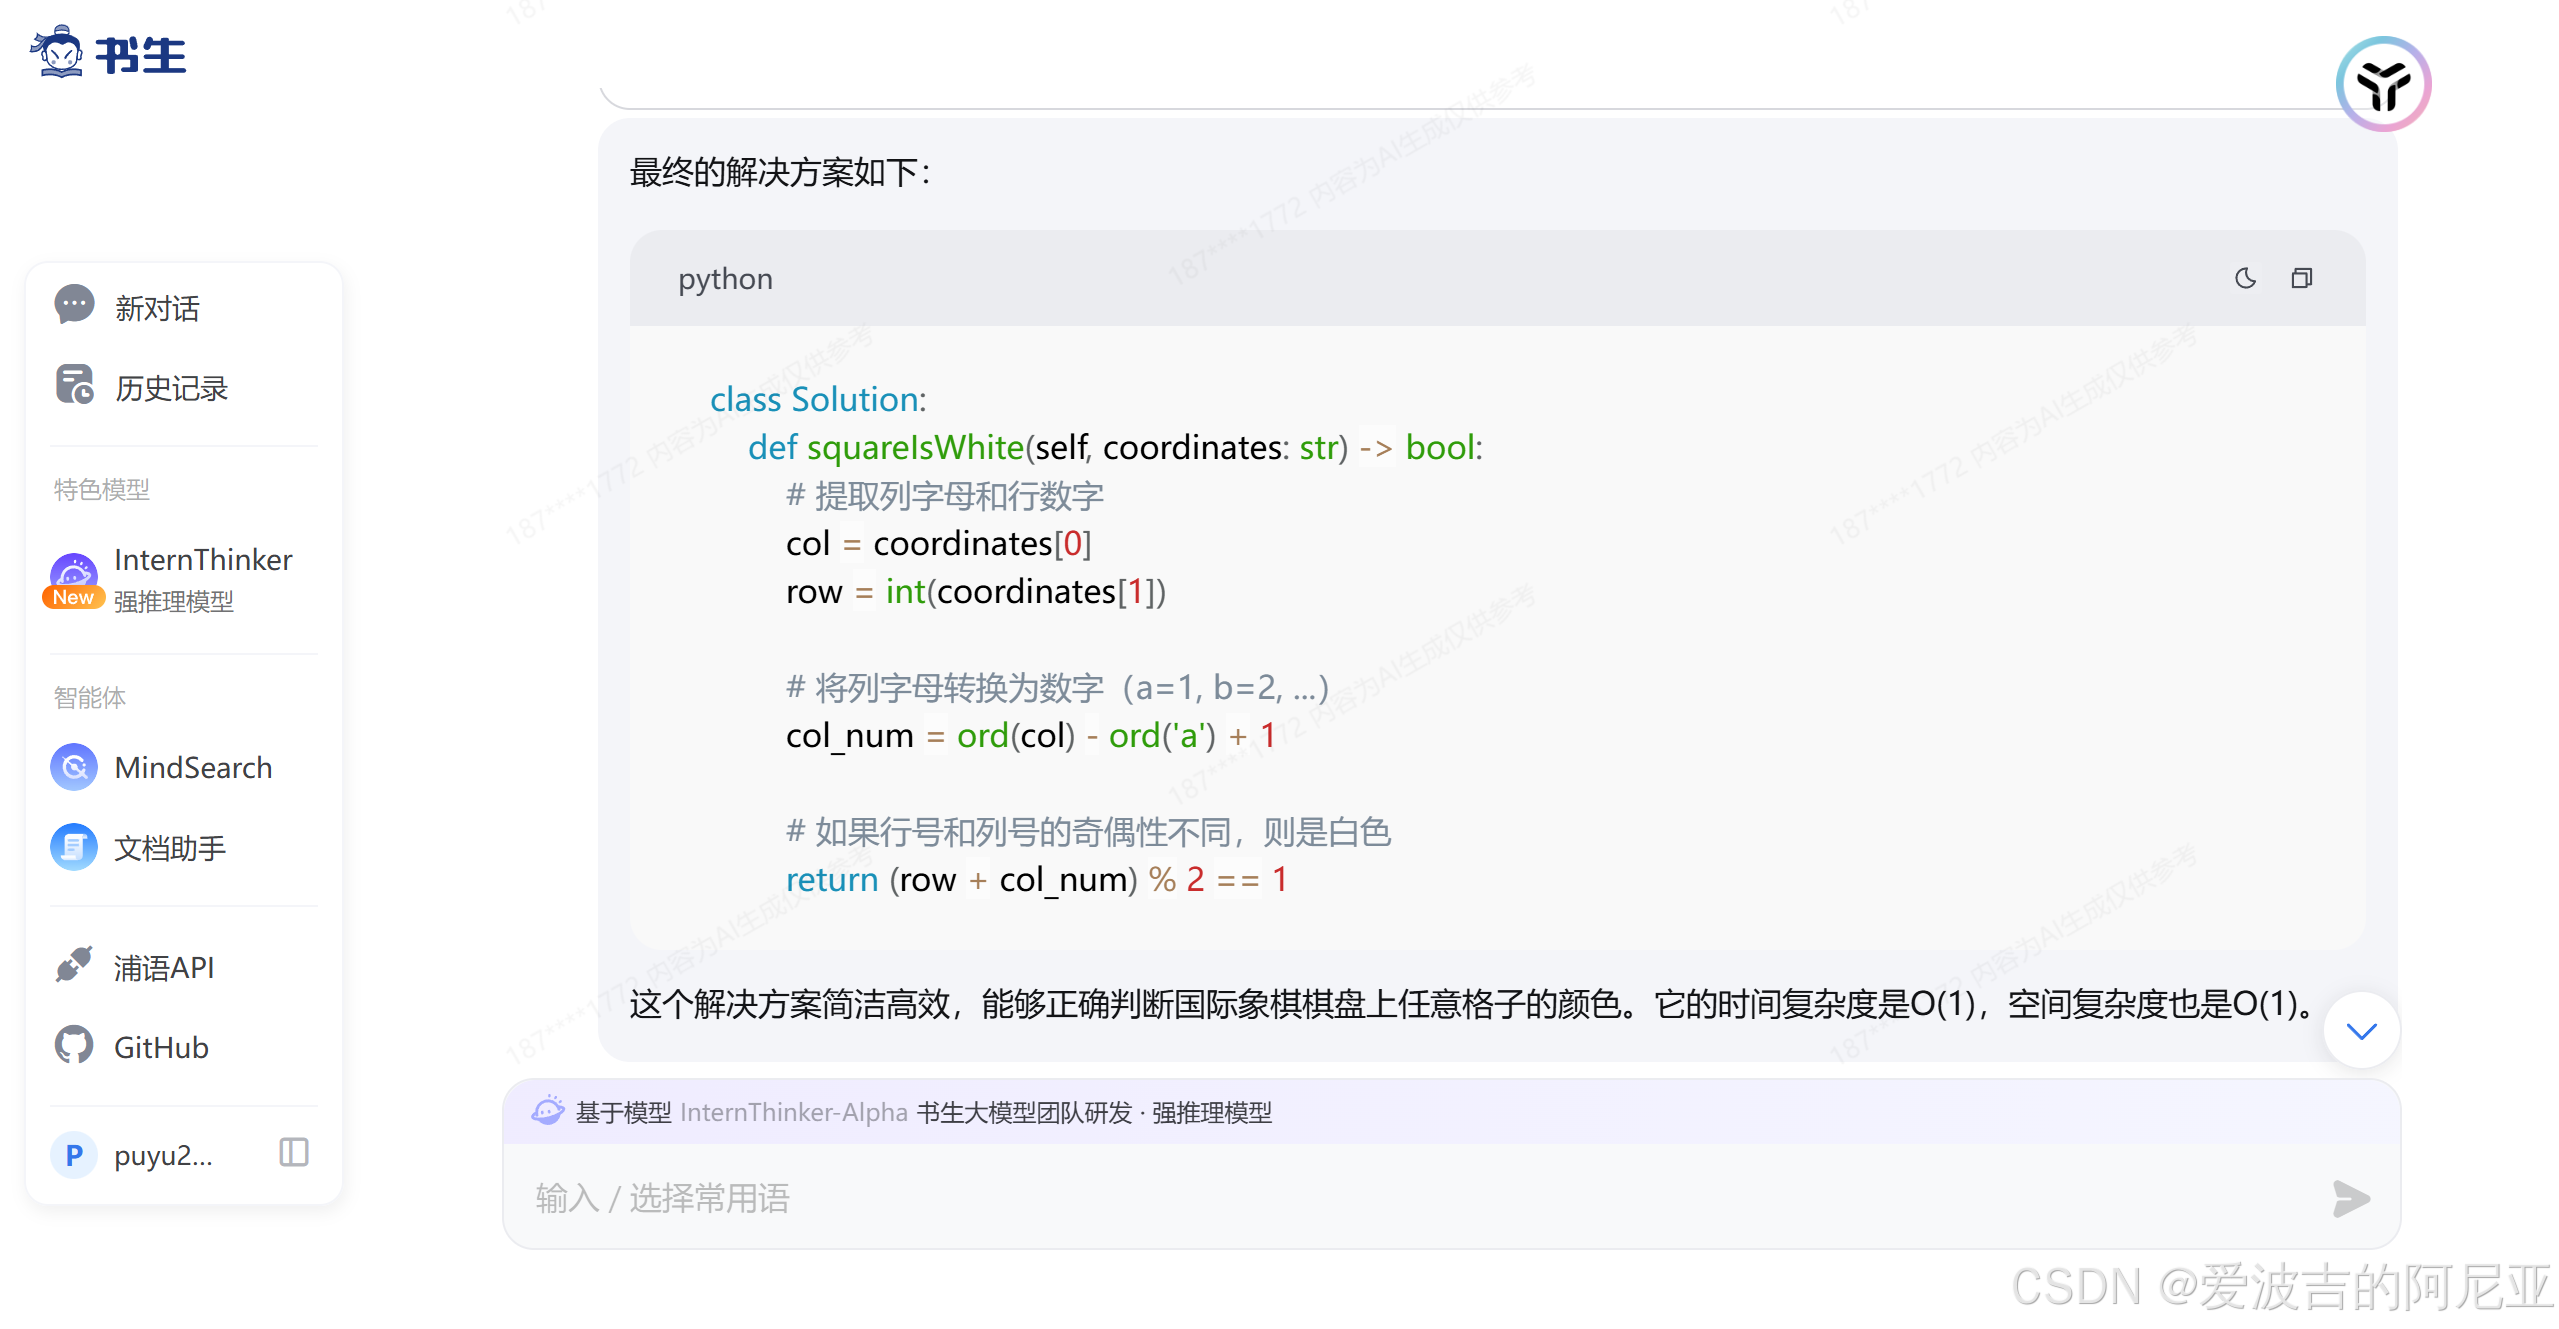Viewport: 2559px width, 1329px height.
Task: Copy the Python code block
Action: click(2301, 278)
